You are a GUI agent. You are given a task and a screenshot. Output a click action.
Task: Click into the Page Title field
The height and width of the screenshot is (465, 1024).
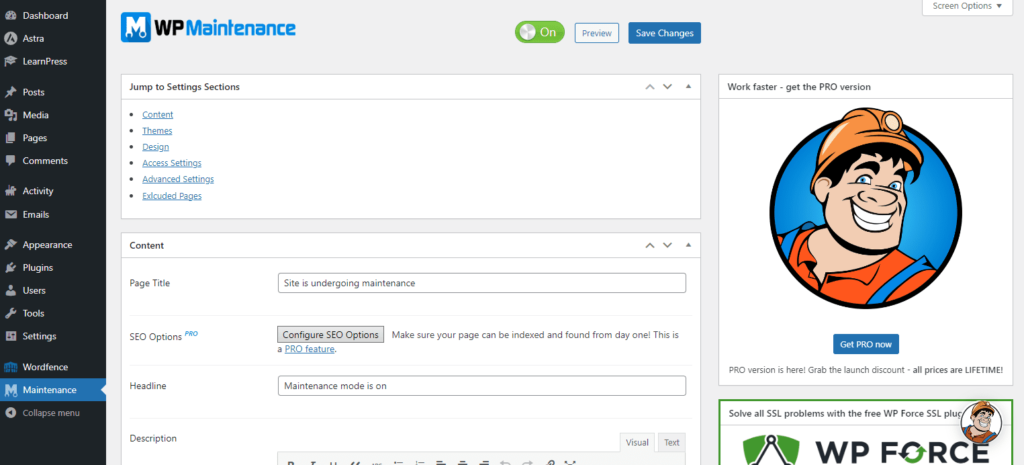click(x=481, y=283)
